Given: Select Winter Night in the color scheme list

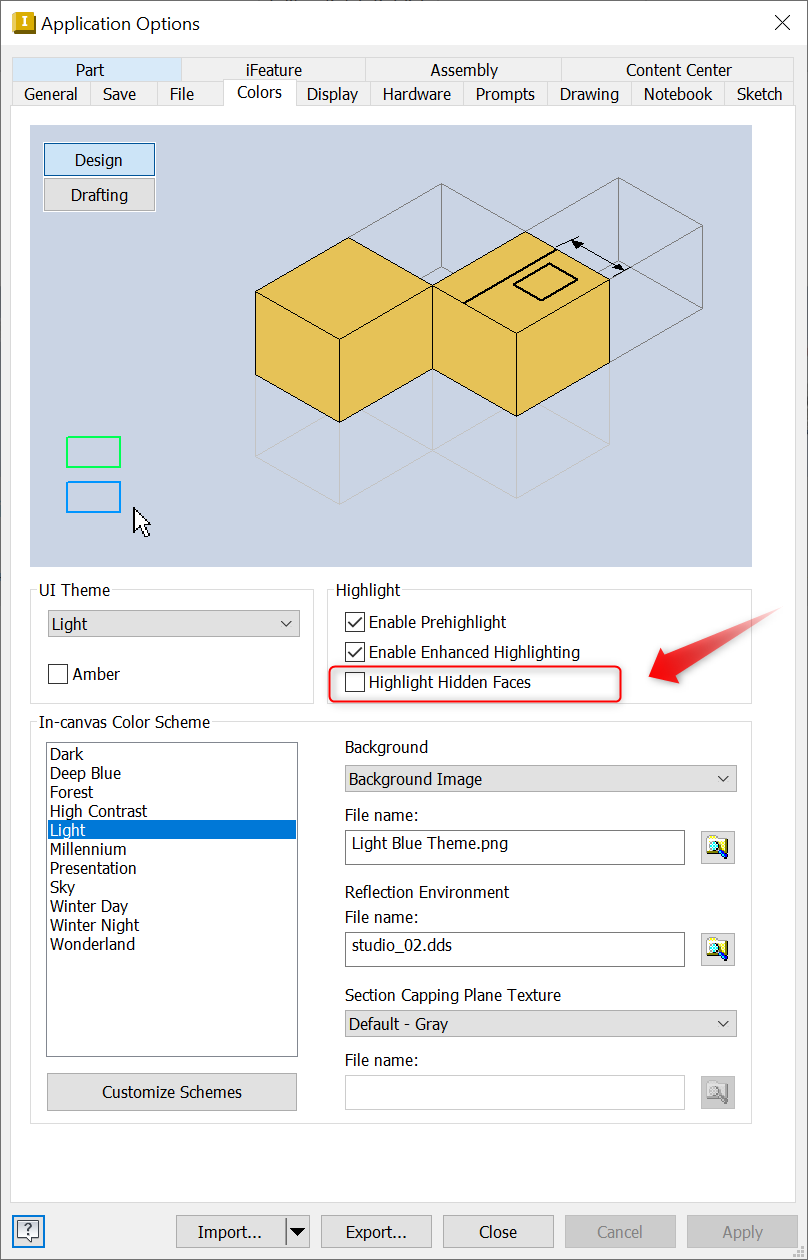Looking at the screenshot, I should [x=94, y=924].
